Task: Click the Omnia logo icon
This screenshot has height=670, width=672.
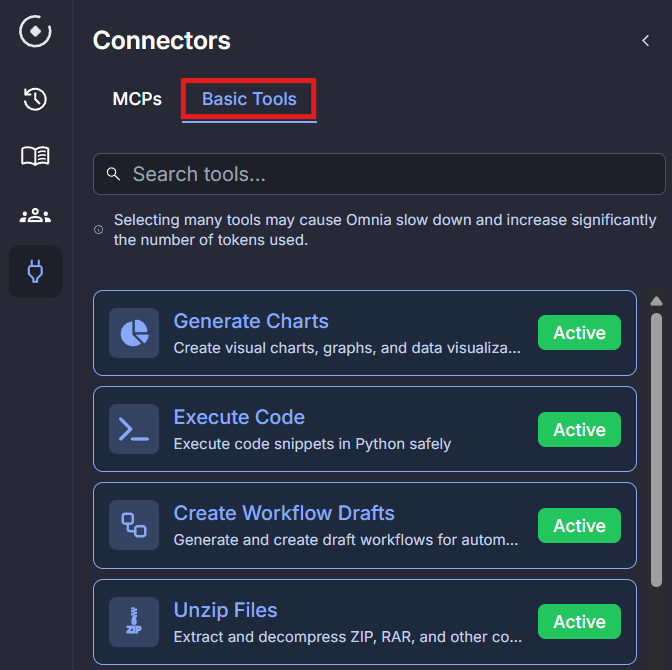Action: point(36,31)
